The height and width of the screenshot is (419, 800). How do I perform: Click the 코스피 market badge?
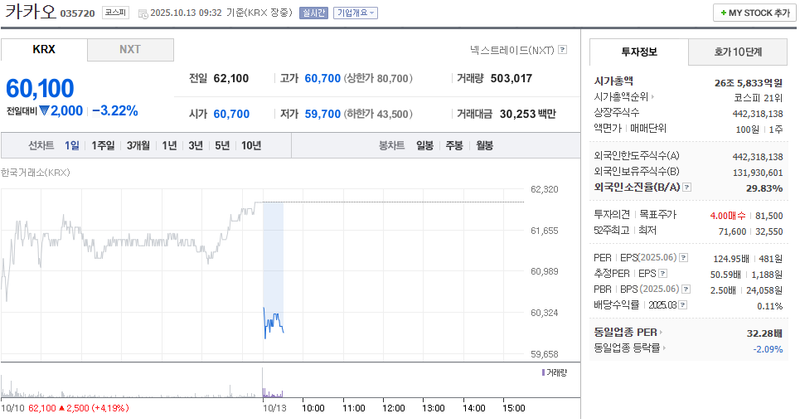116,13
